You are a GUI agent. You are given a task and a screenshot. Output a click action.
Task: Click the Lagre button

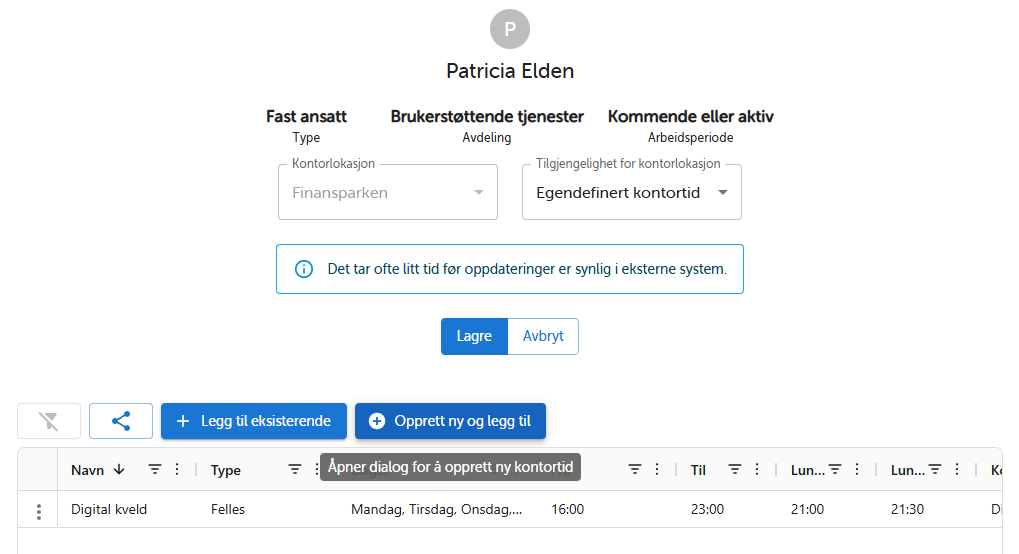click(x=474, y=336)
